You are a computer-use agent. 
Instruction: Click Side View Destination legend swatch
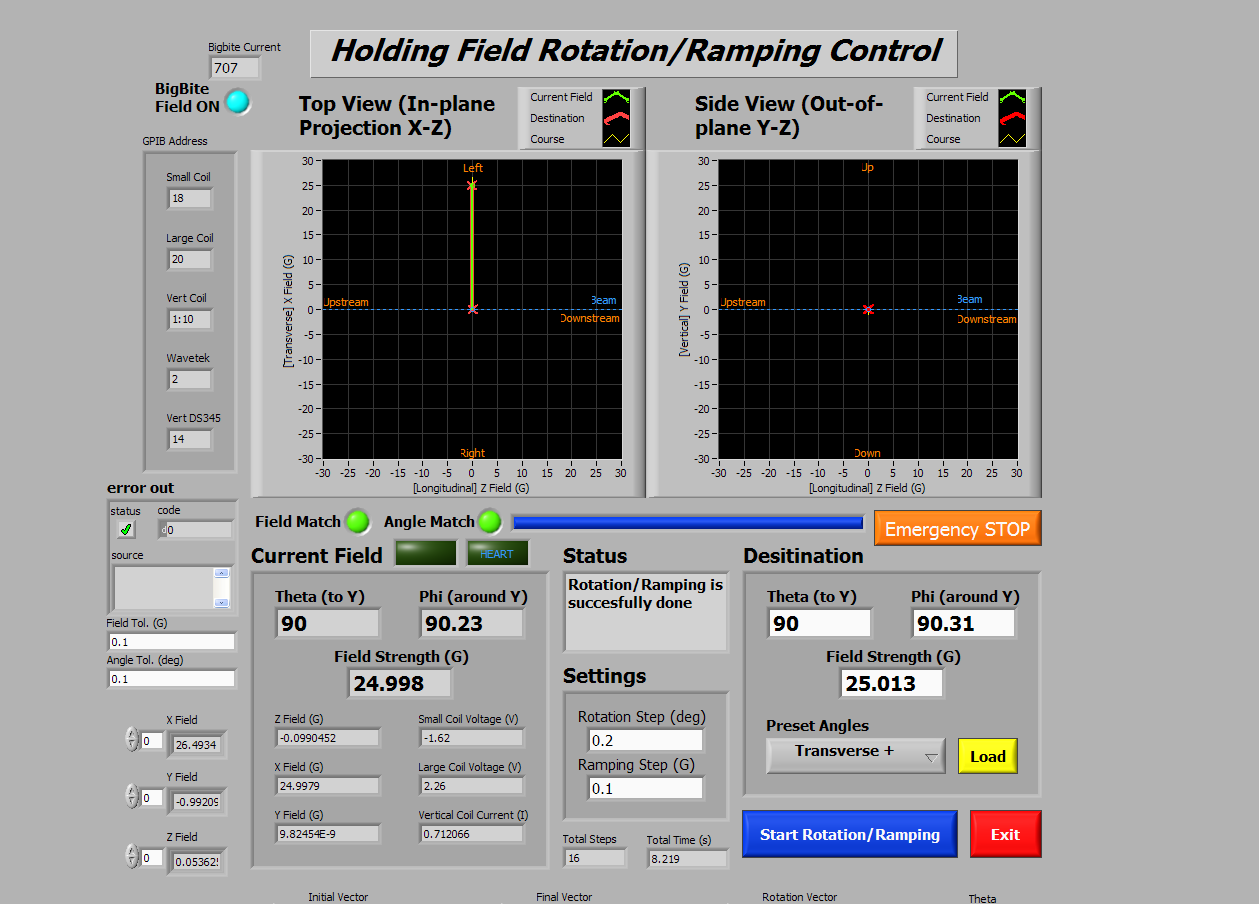1012,118
